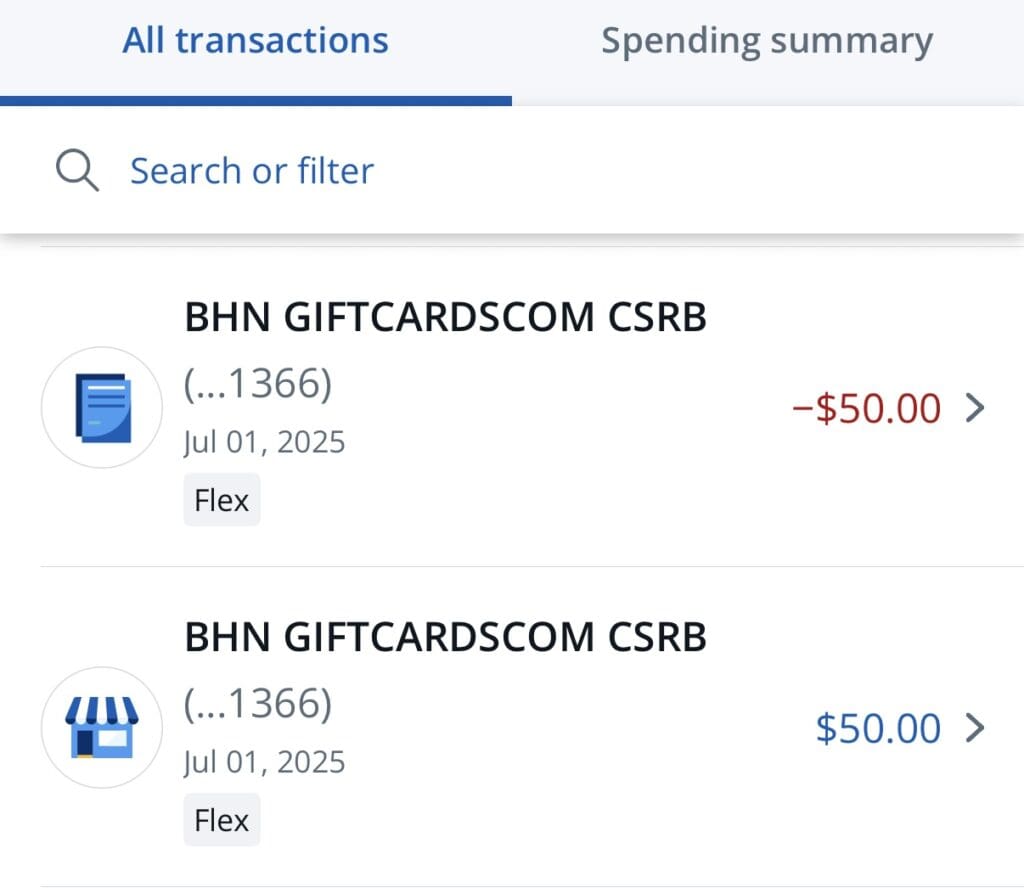Click the blue $50.00 amount

[x=878, y=728]
